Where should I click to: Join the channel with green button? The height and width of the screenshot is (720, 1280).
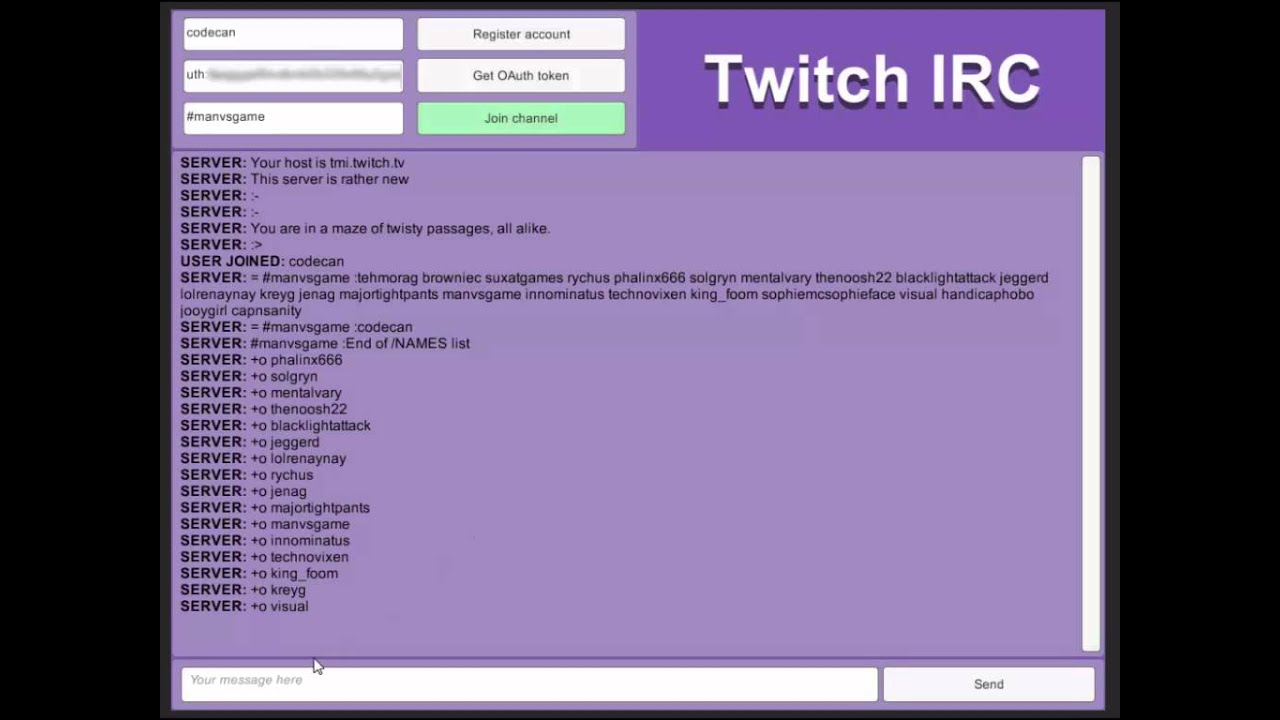point(521,118)
